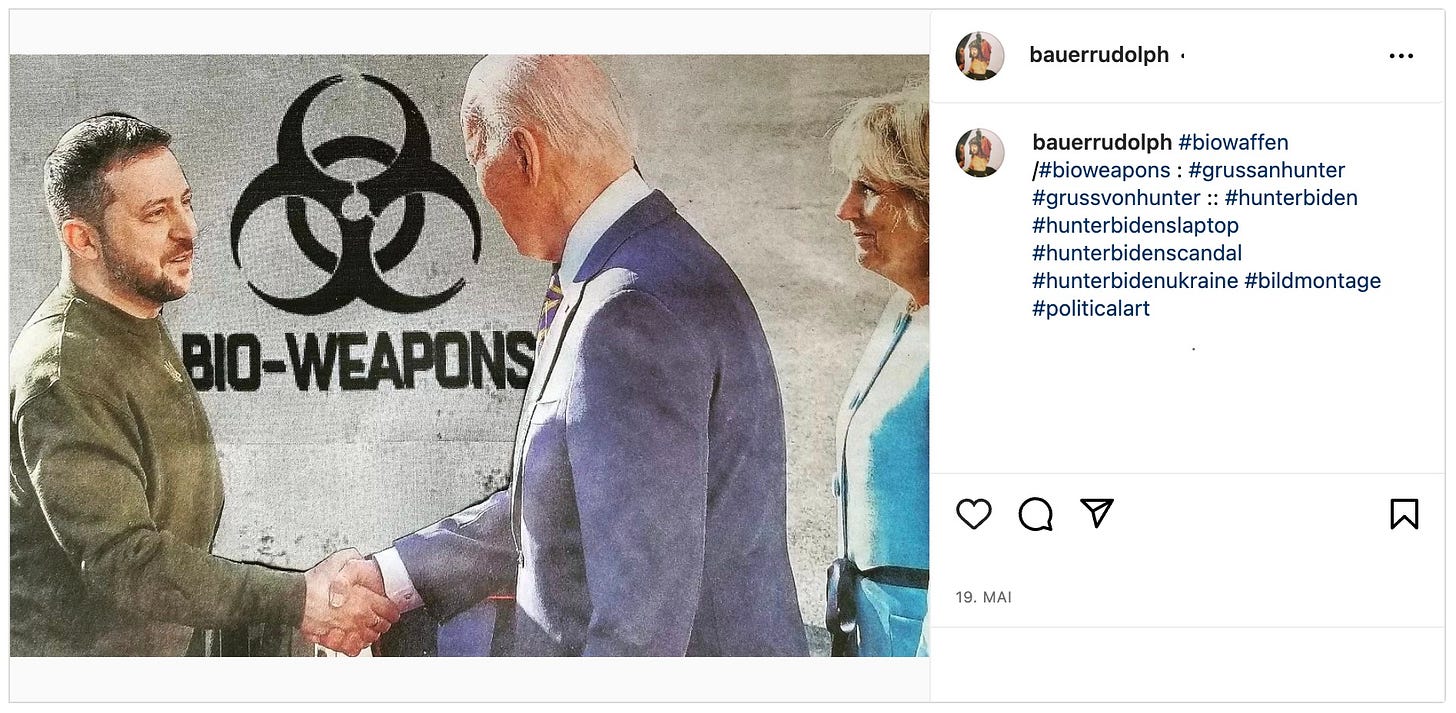Open the #hunterbidenscandal hashtag
Viewport: 1456px width, 713px height.
[x=1137, y=253]
